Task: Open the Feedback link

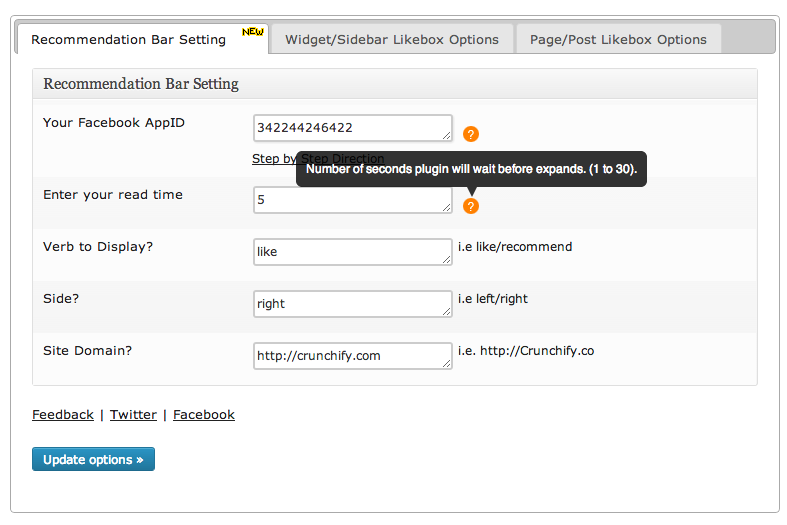Action: point(63,415)
